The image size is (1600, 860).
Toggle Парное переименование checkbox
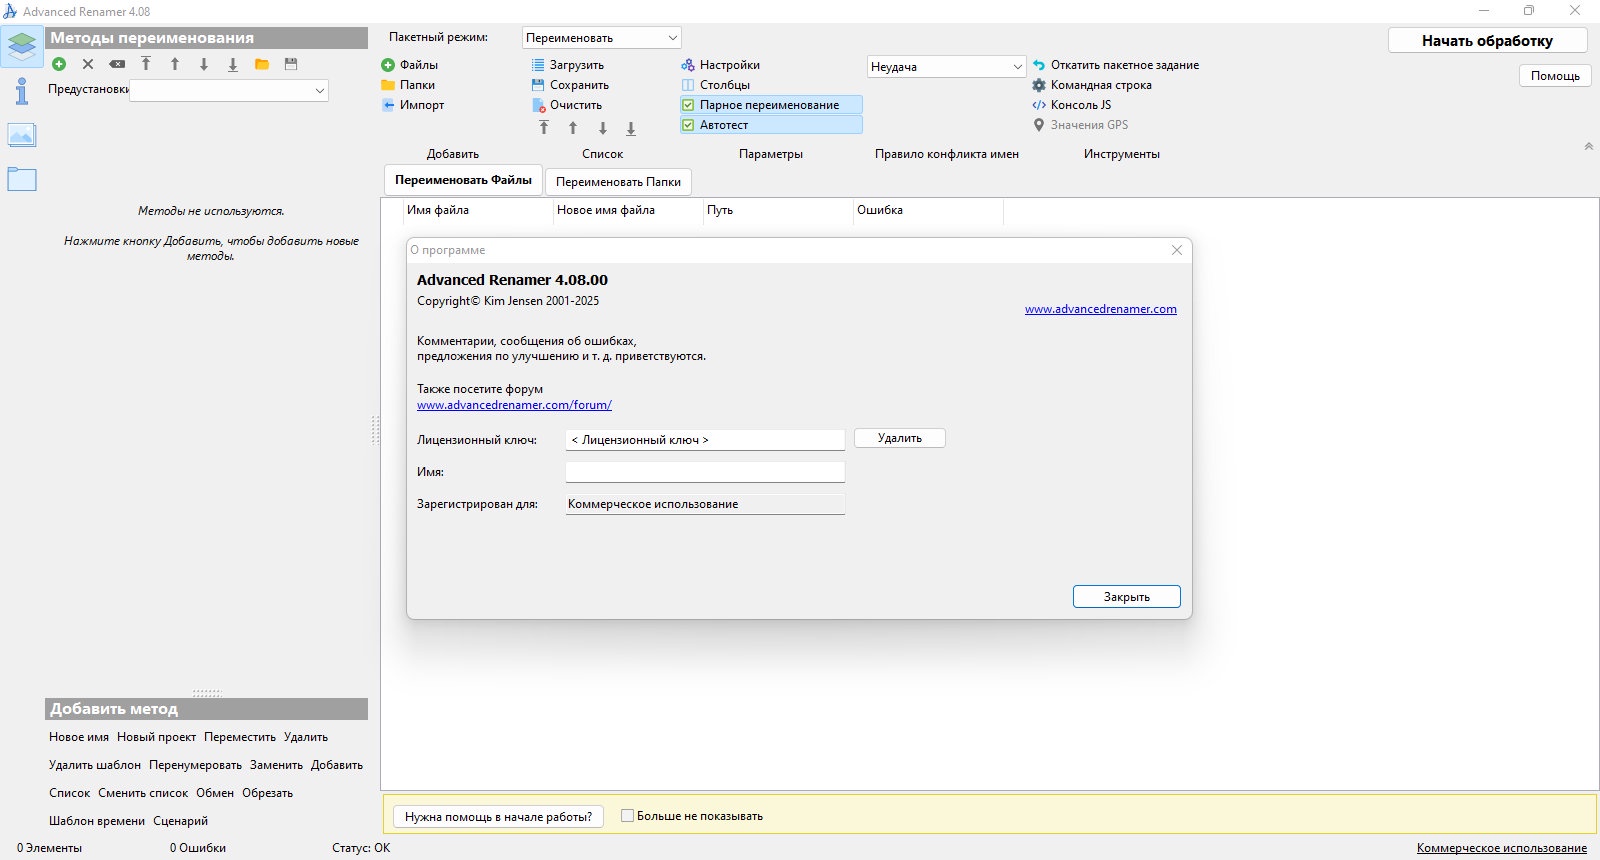[771, 105]
